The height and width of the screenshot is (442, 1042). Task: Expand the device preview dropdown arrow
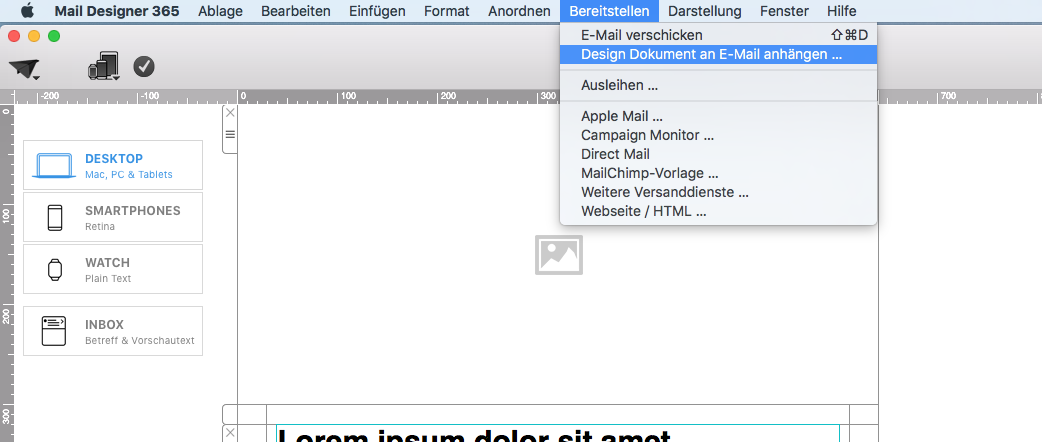click(x=116, y=78)
